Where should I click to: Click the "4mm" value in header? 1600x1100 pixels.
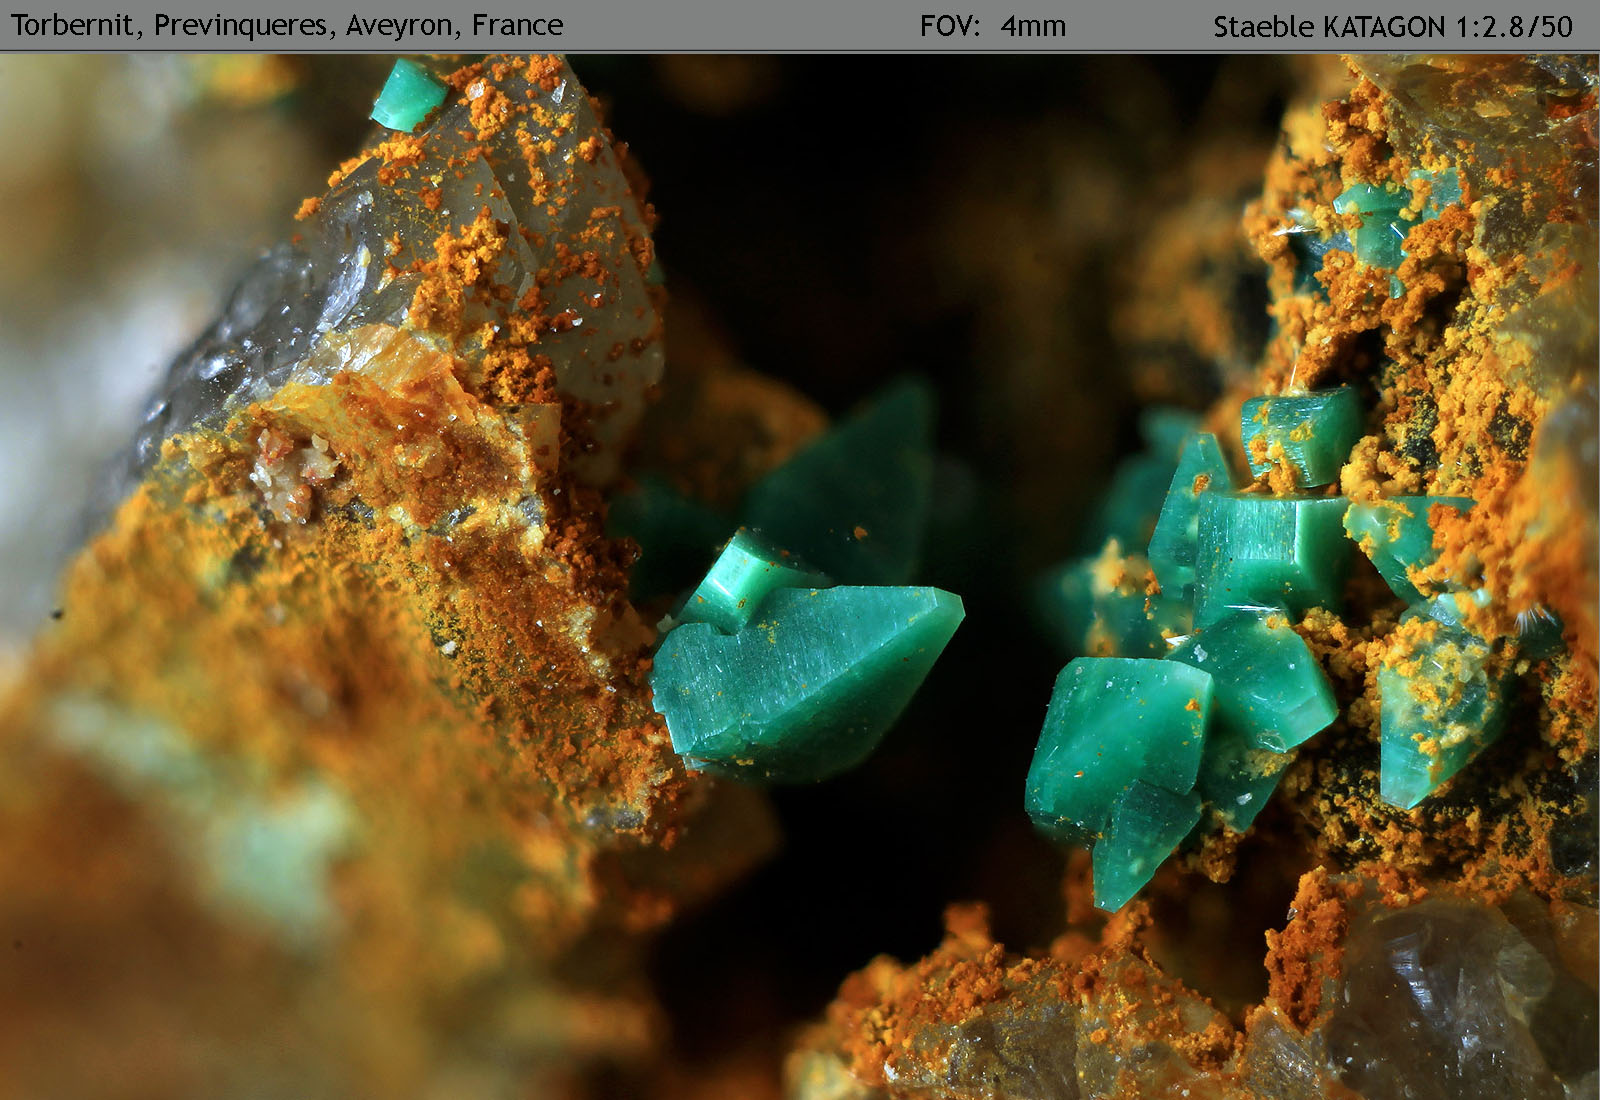[x=1033, y=26]
